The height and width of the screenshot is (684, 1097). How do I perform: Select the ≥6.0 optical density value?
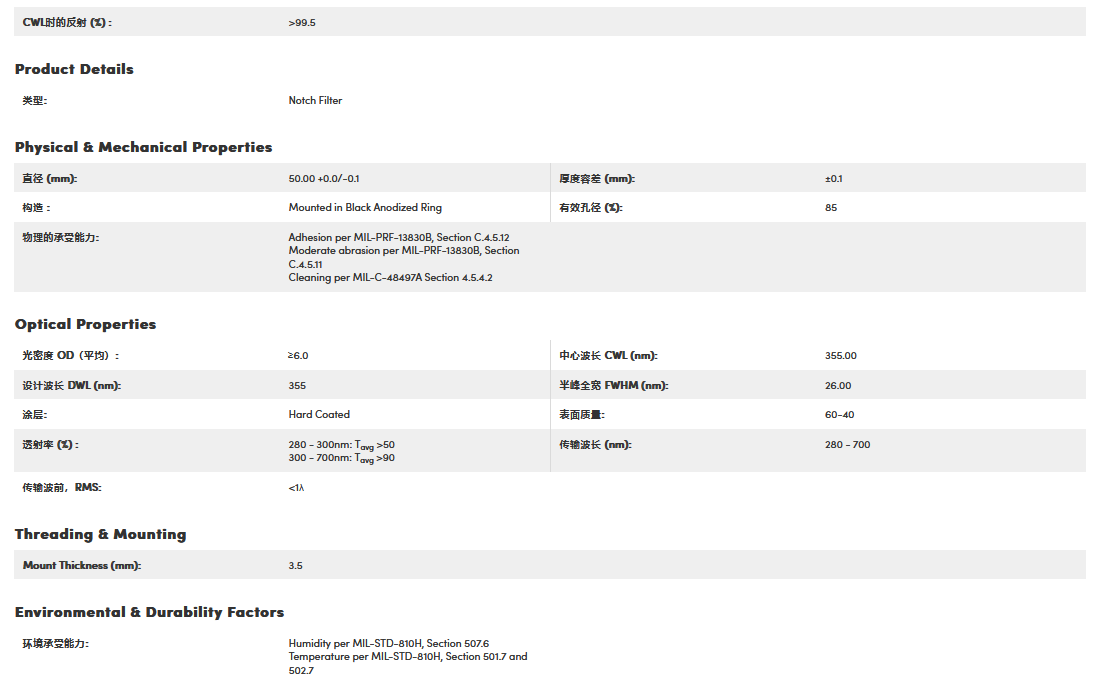(298, 355)
